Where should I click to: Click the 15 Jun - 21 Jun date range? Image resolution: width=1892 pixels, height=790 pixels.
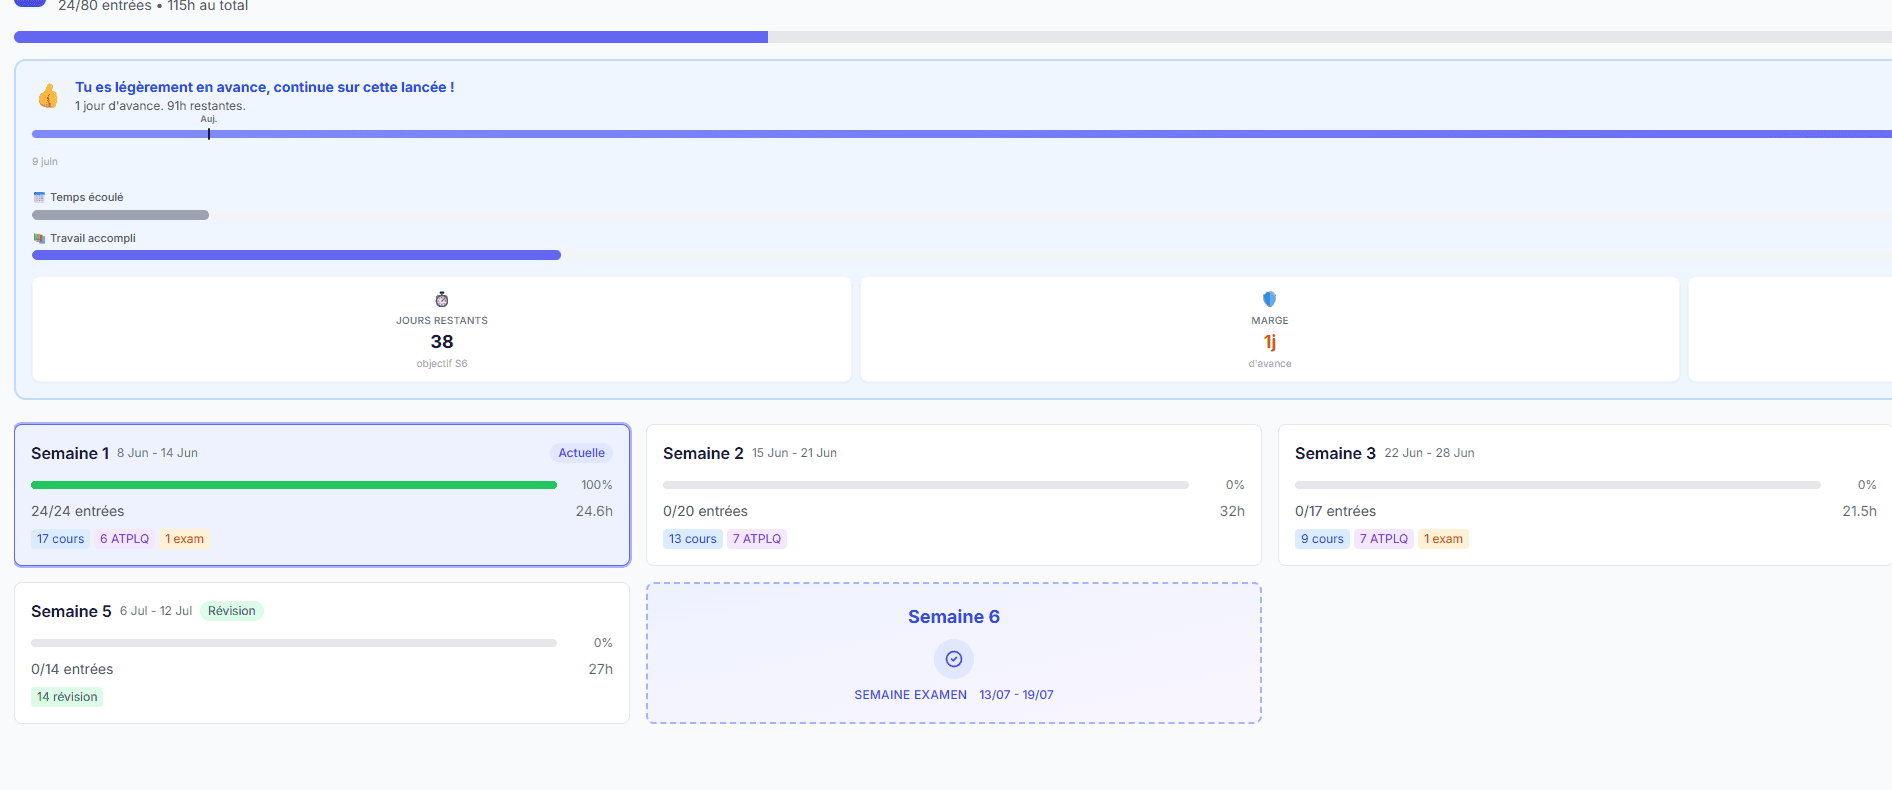coord(794,453)
